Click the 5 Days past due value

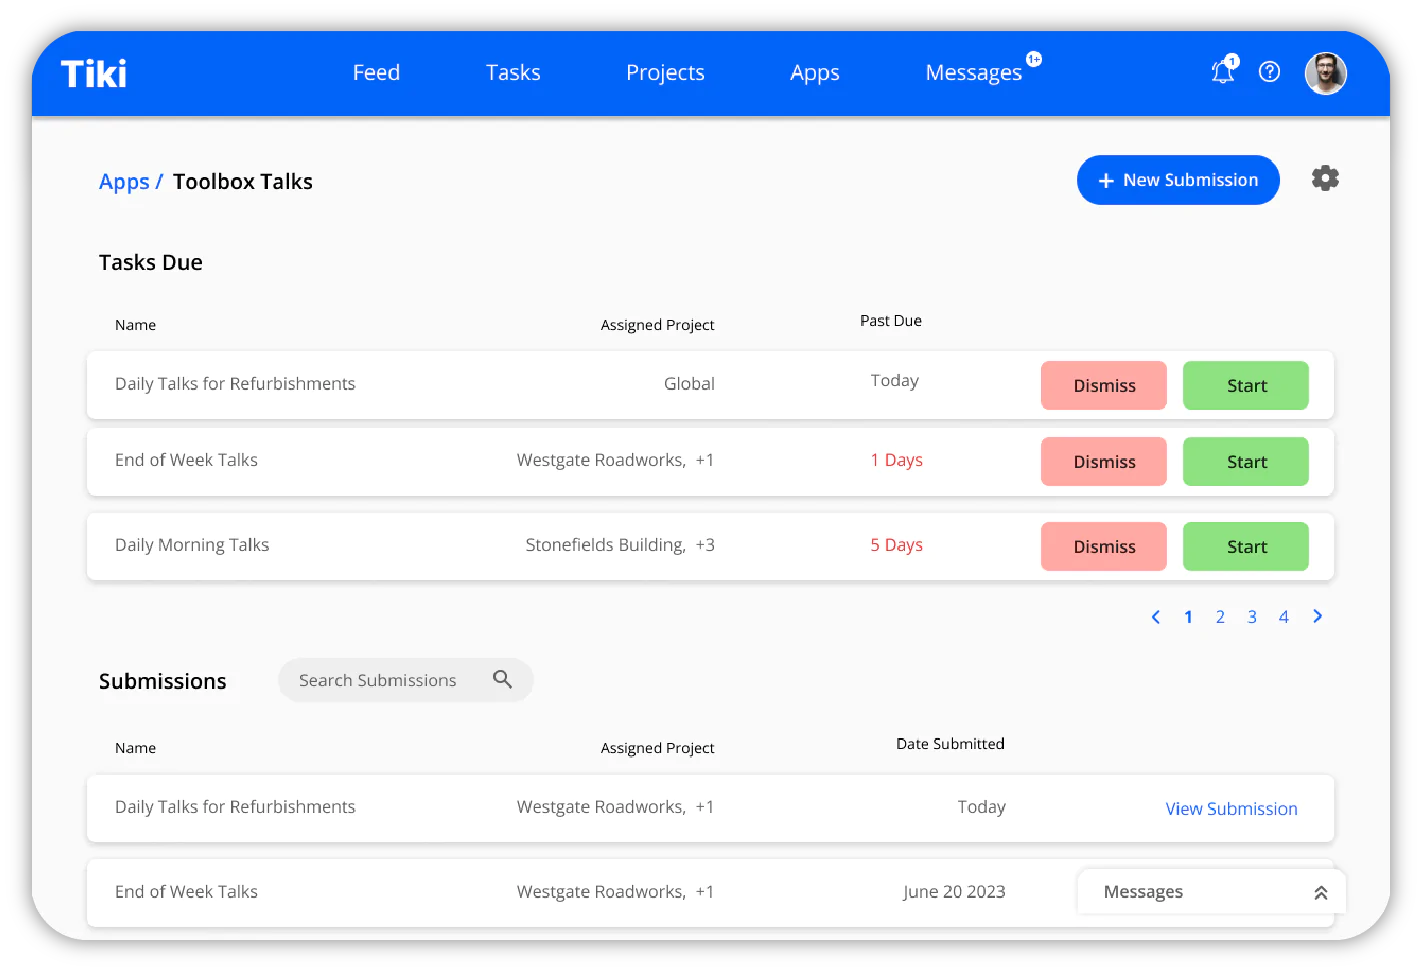pos(897,545)
